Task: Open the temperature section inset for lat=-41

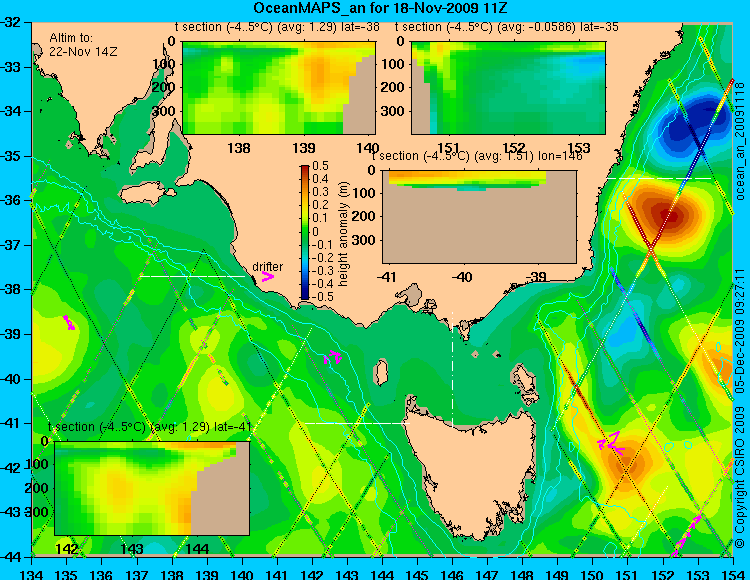Action: [x=152, y=488]
